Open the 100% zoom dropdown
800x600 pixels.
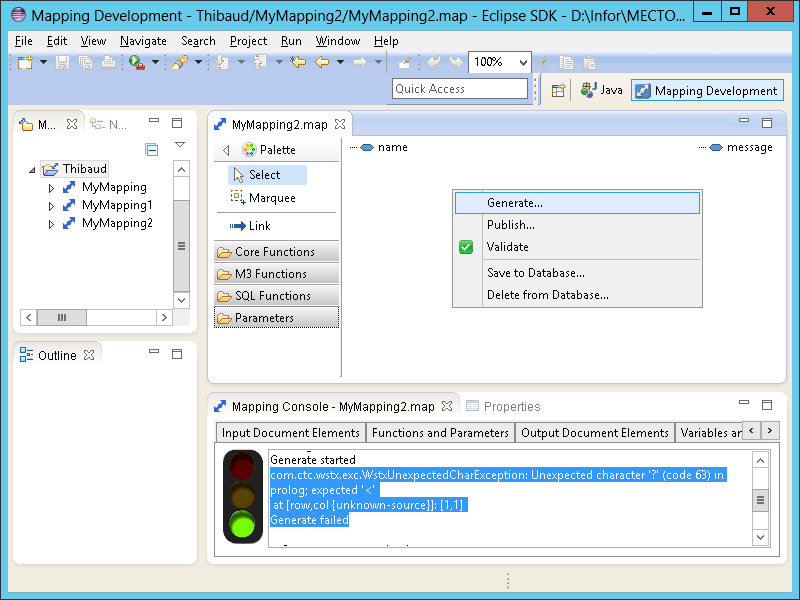tap(523, 62)
